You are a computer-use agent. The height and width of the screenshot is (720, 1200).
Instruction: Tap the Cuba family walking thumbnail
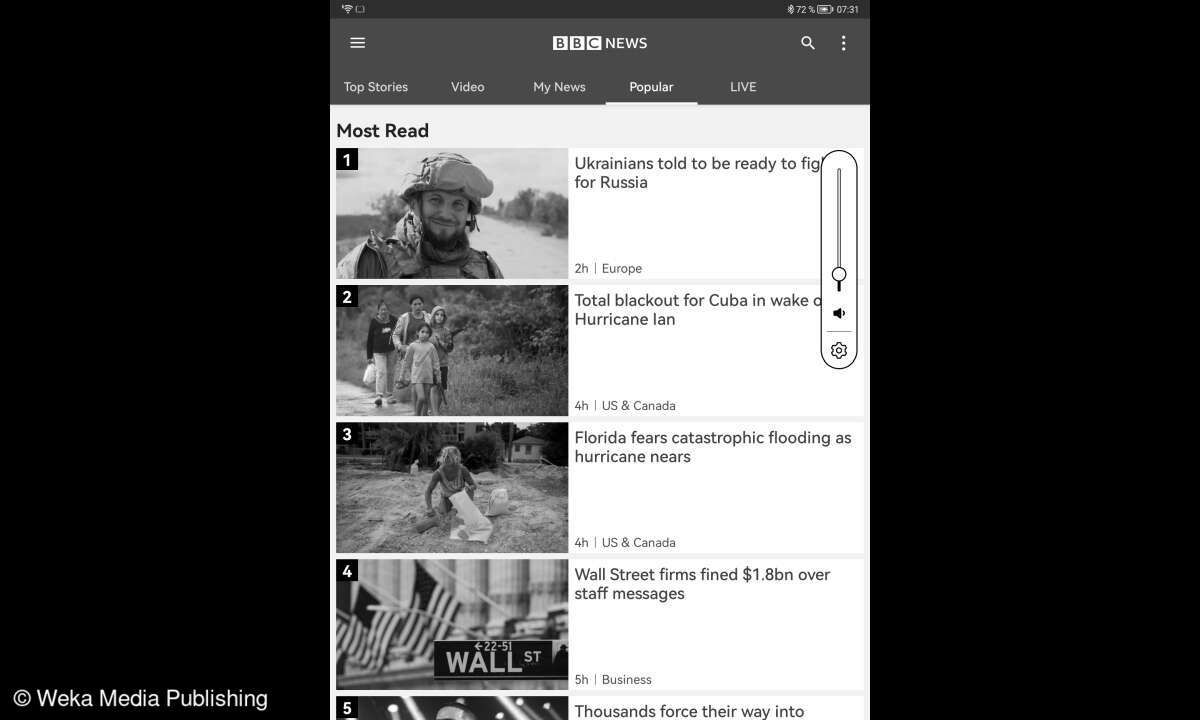point(452,350)
